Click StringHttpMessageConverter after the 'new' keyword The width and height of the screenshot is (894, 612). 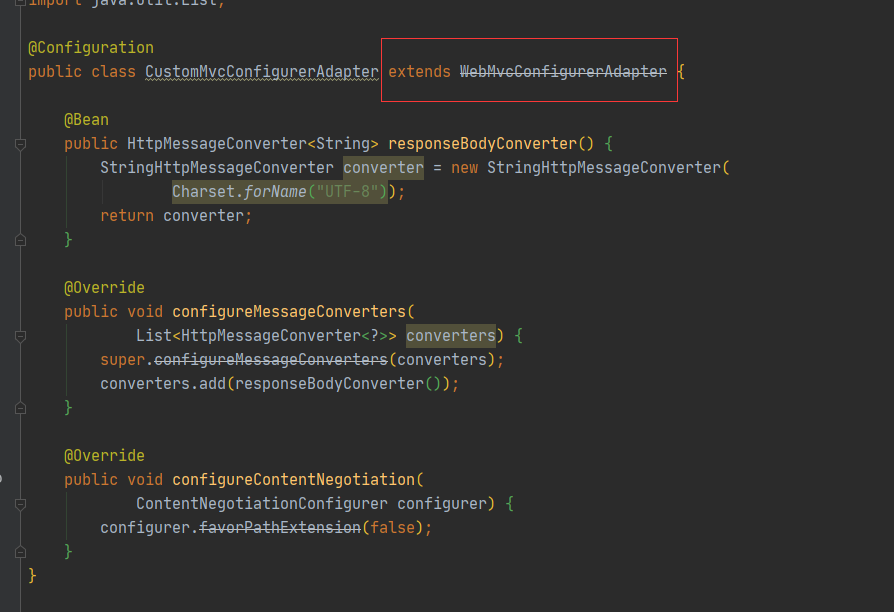click(604, 168)
